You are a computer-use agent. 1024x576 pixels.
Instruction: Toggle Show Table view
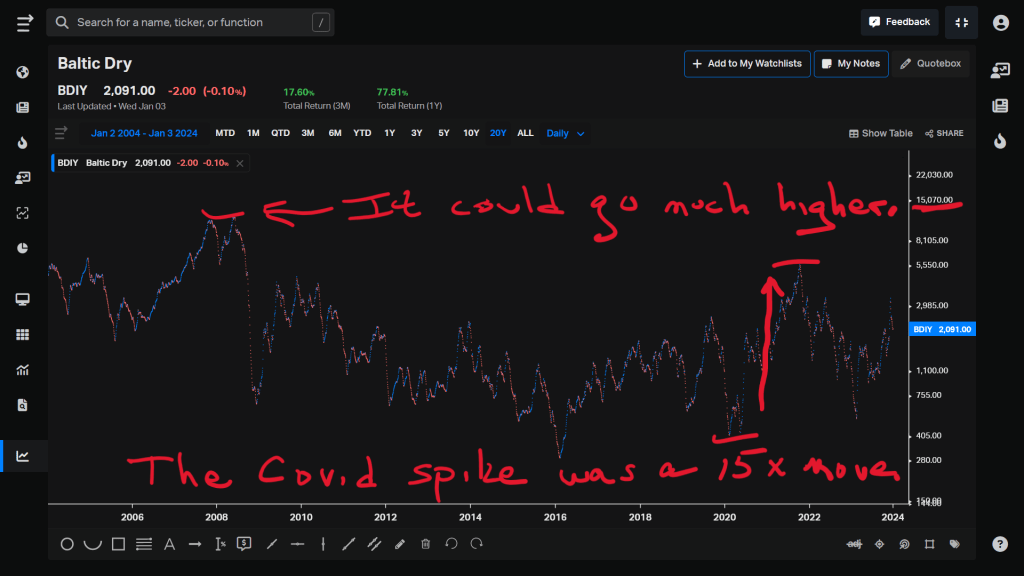click(x=881, y=133)
